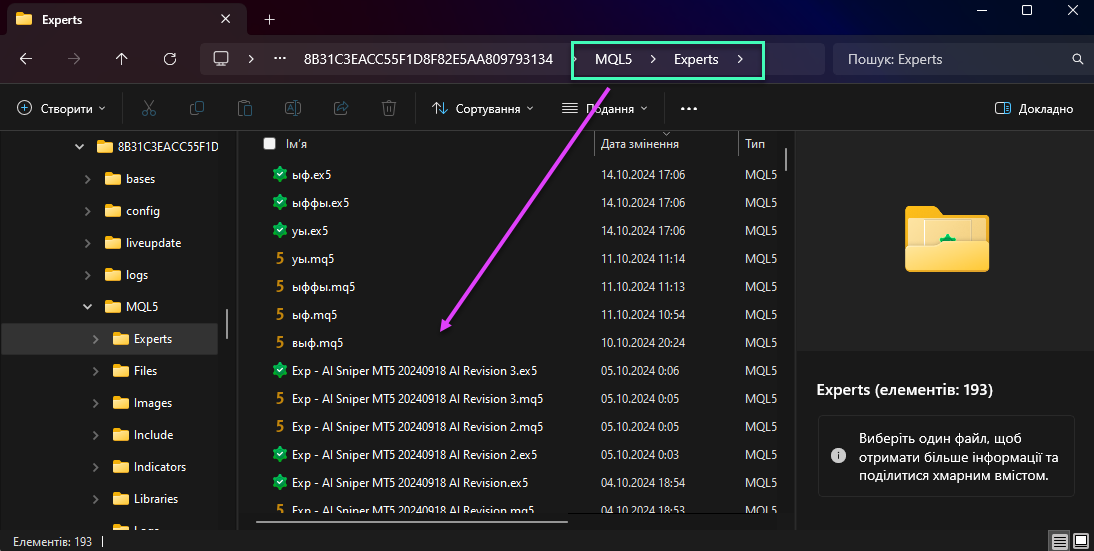Click the Paste clipboard icon
Screen dimensions: 1094x551
coord(245,108)
